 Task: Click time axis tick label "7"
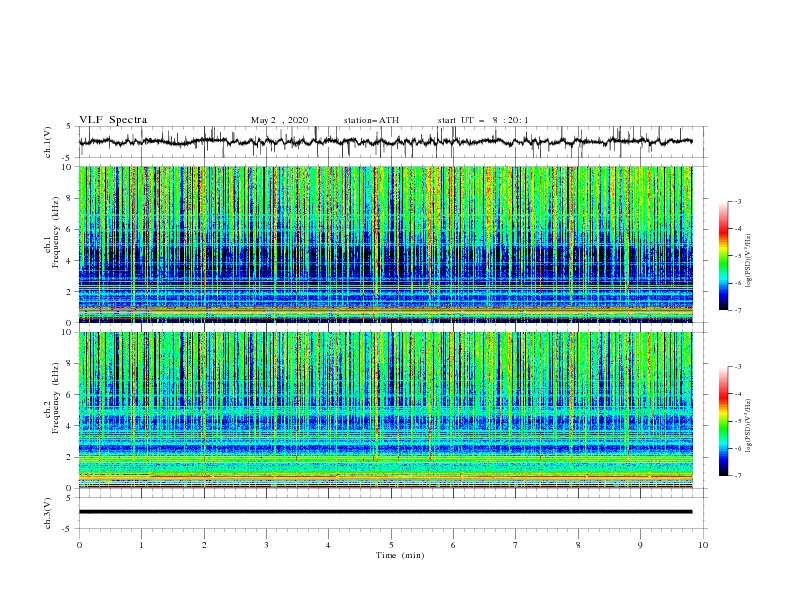516,545
